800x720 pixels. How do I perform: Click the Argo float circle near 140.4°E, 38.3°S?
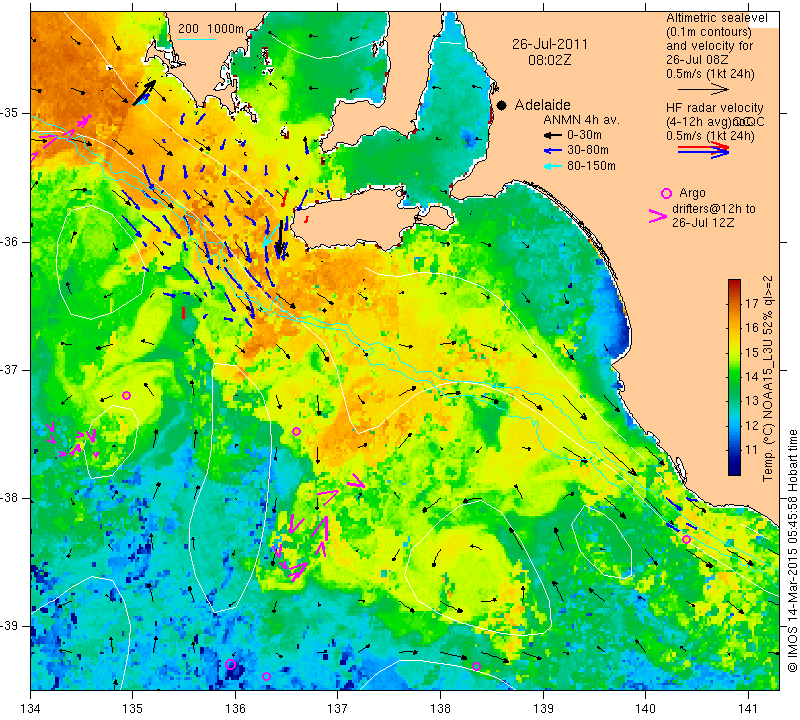pyautogui.click(x=686, y=539)
